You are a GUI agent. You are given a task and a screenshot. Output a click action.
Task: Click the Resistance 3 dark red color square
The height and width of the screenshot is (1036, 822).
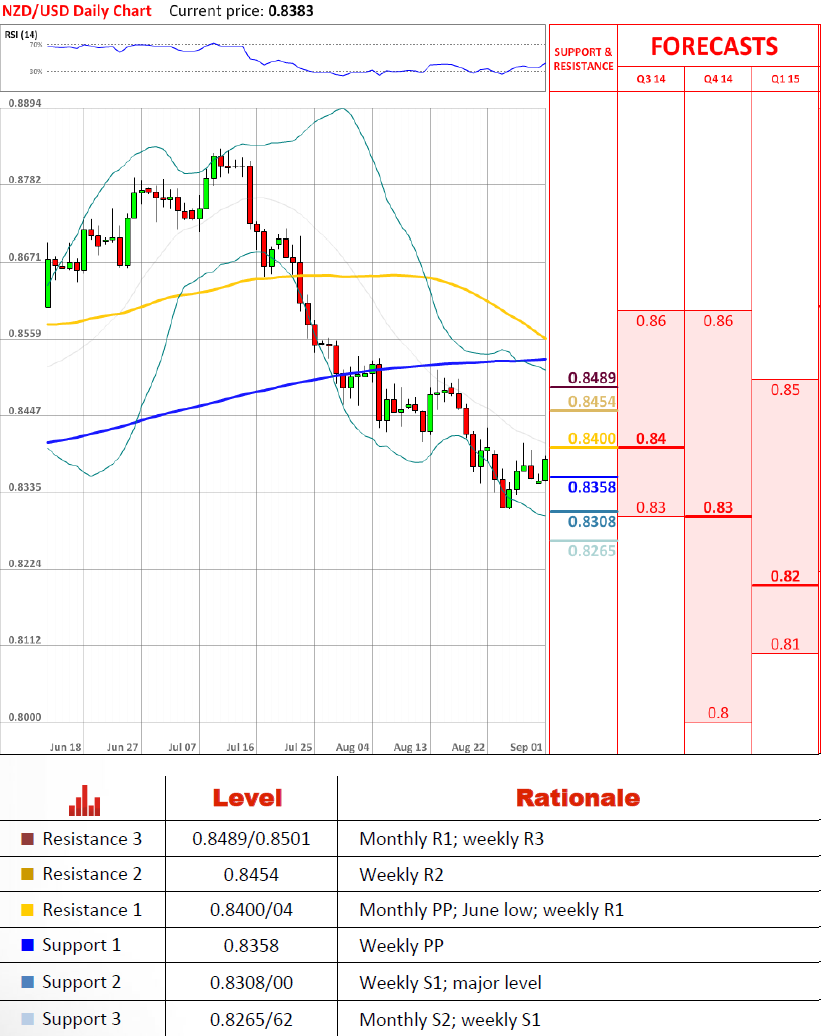click(27, 839)
